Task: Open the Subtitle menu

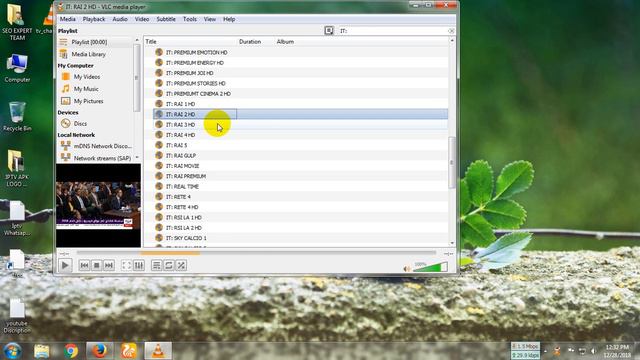Action: (166, 19)
